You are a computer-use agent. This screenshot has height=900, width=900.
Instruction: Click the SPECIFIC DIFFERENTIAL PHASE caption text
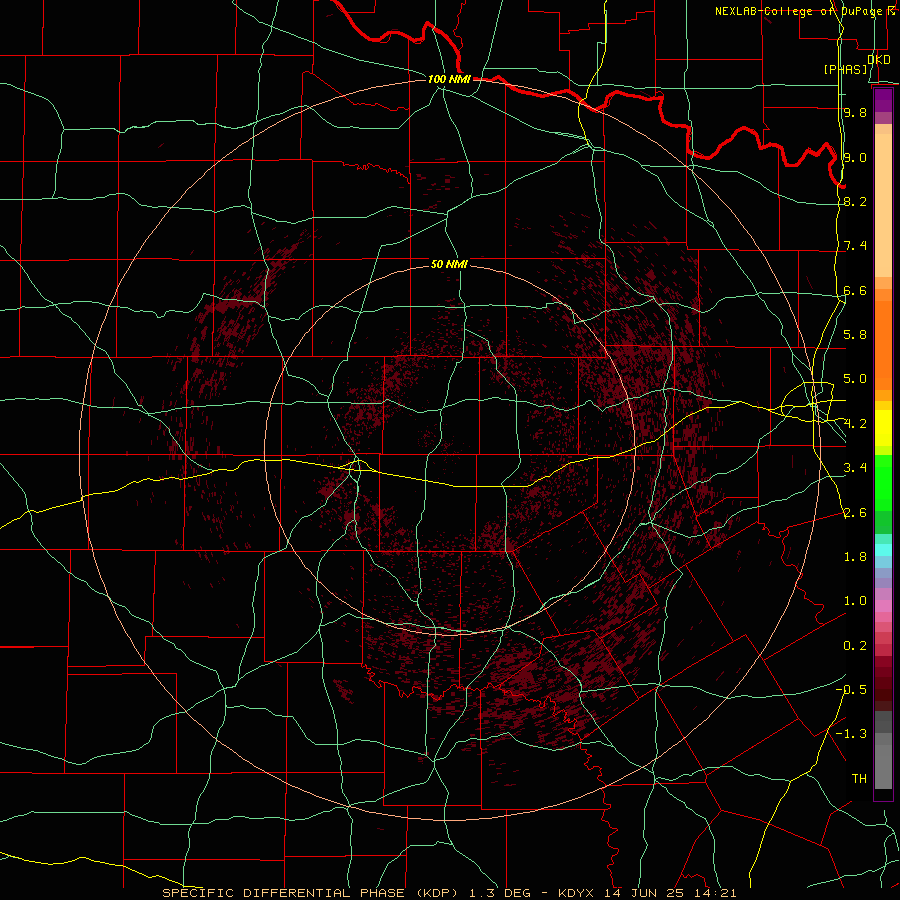(x=284, y=893)
